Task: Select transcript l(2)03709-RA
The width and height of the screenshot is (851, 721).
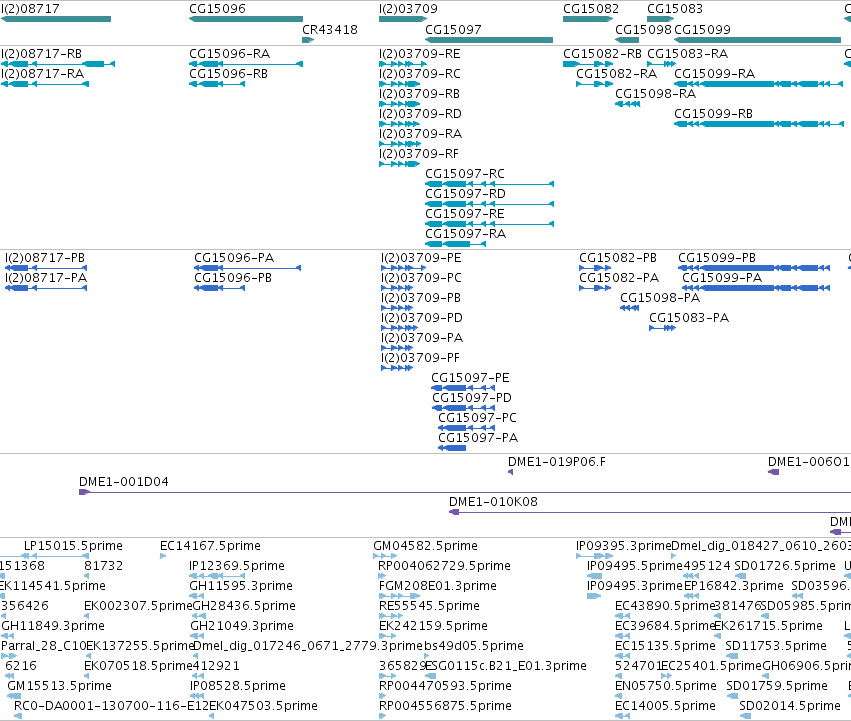Action: coord(399,144)
